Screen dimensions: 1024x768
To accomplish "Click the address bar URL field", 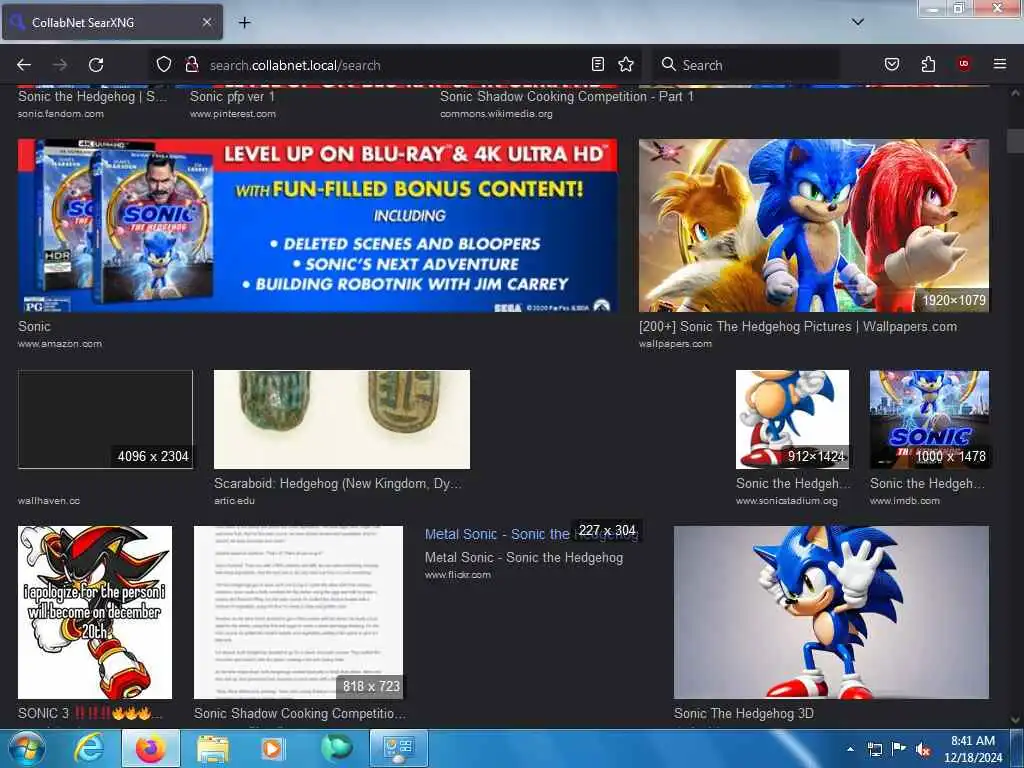I will [395, 65].
